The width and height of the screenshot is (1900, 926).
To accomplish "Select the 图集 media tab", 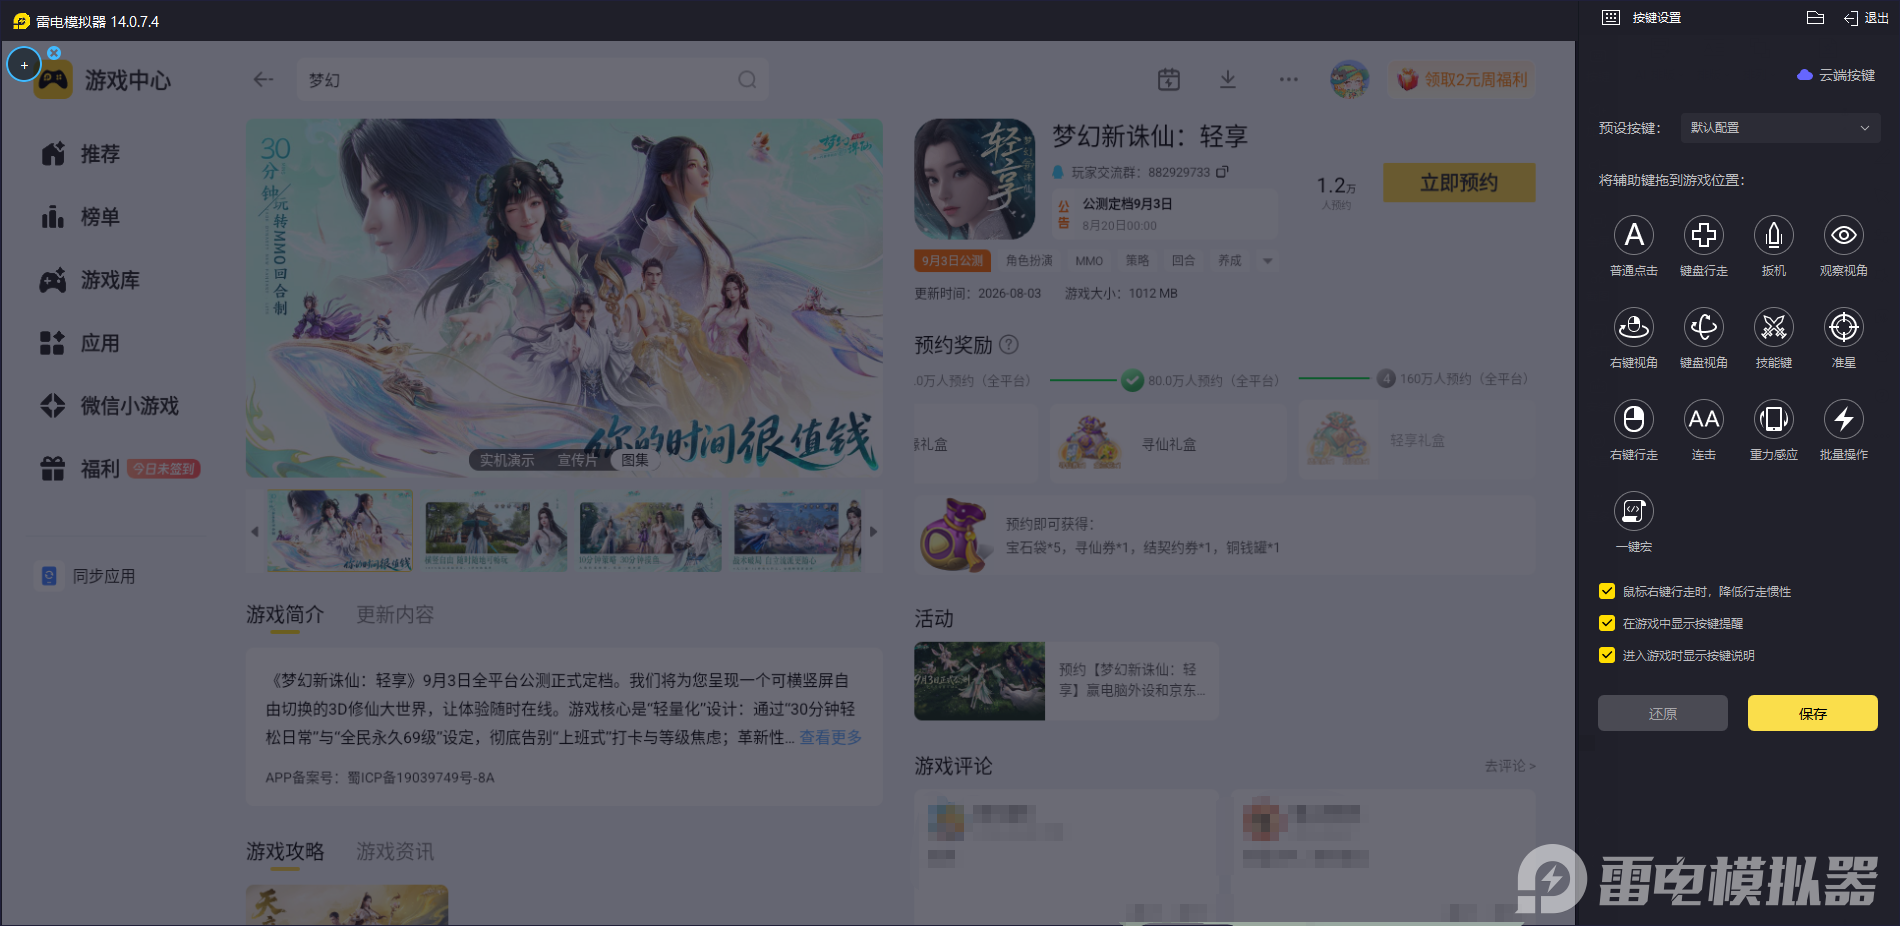I will coord(635,460).
